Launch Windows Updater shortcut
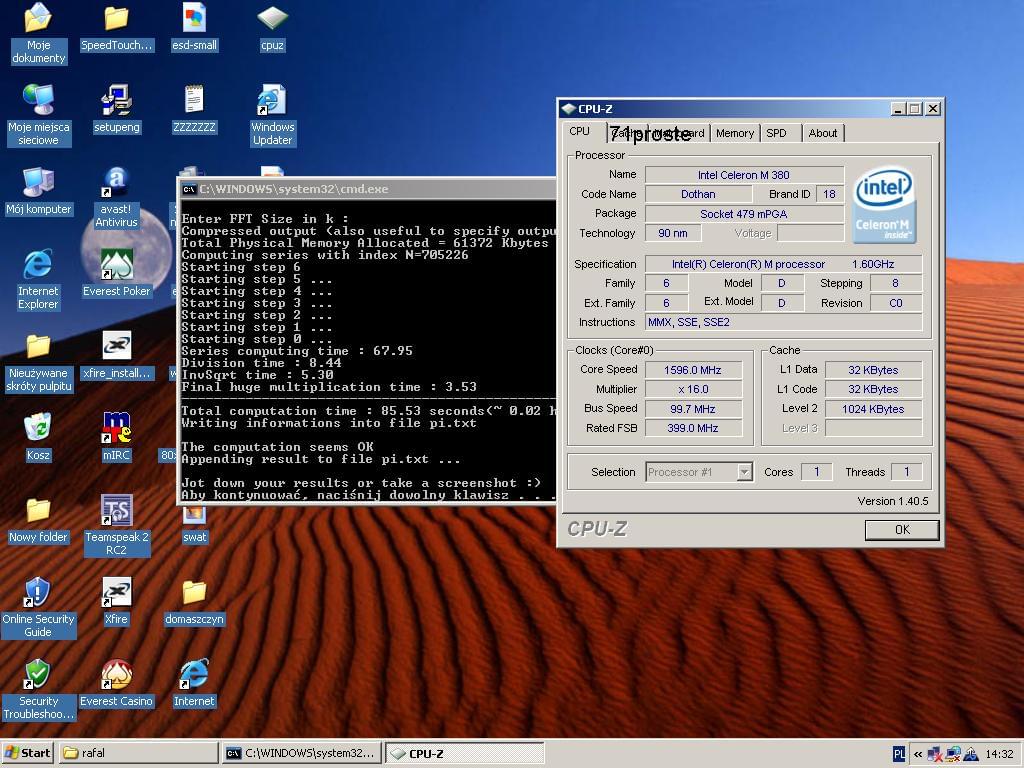Screen dimensions: 1024x768 pyautogui.click(x=272, y=115)
